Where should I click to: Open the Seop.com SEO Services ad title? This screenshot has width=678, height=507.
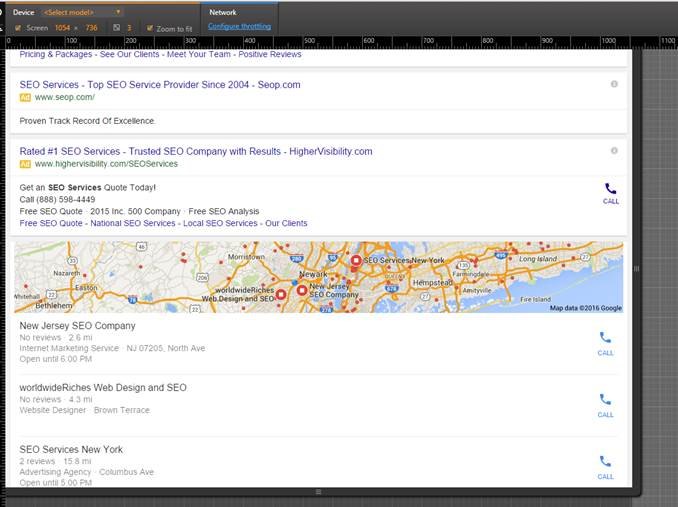click(x=160, y=85)
